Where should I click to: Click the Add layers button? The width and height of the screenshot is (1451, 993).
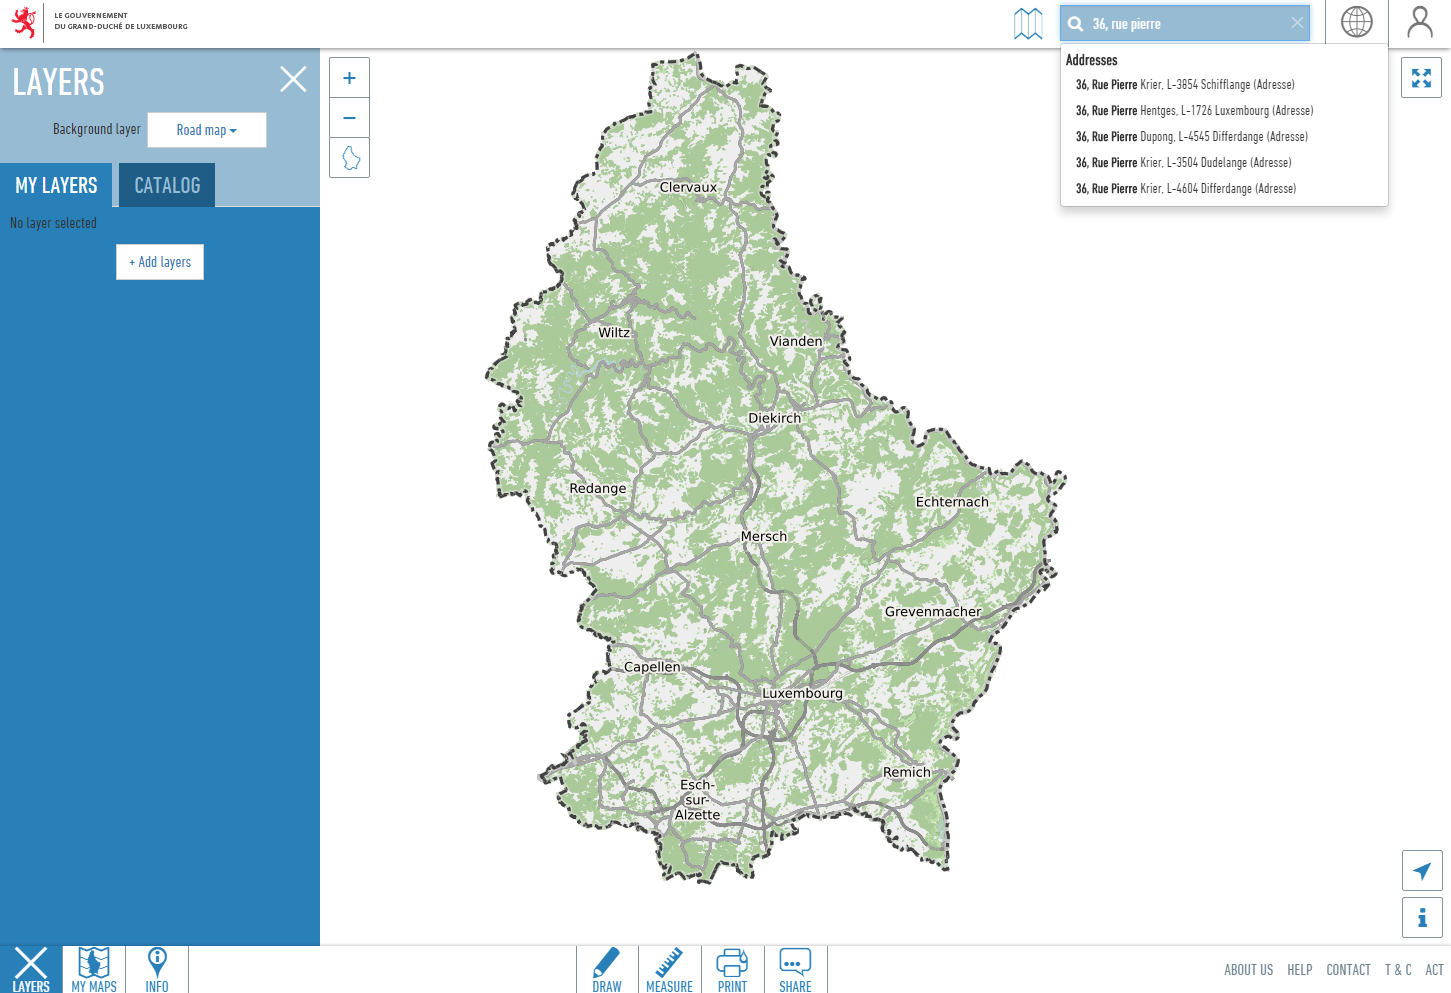point(160,262)
